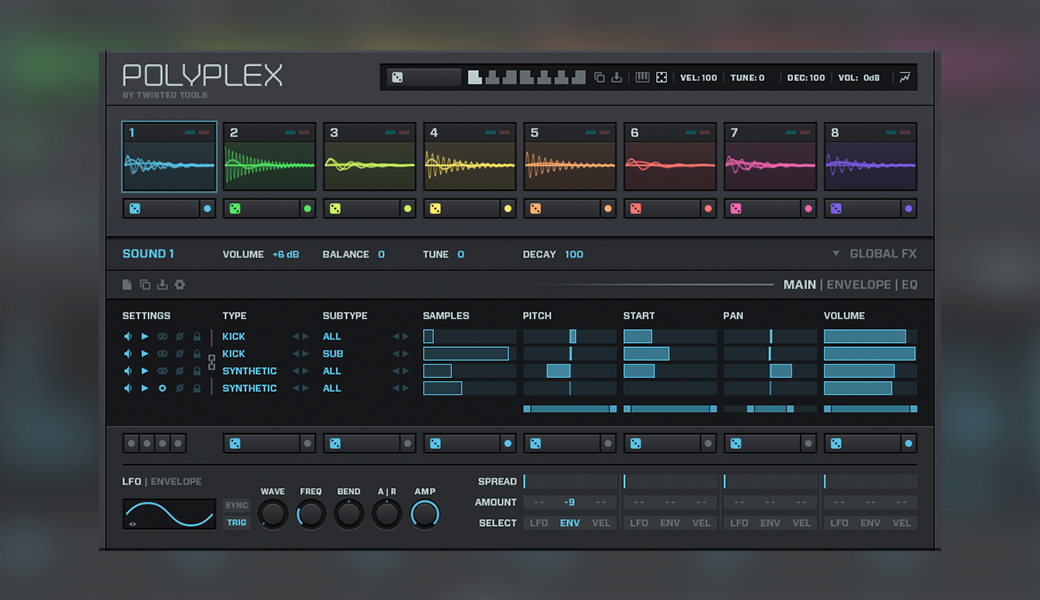Toggle the blue dot beside the VOLUME dice
The width and height of the screenshot is (1040, 600).
908,444
